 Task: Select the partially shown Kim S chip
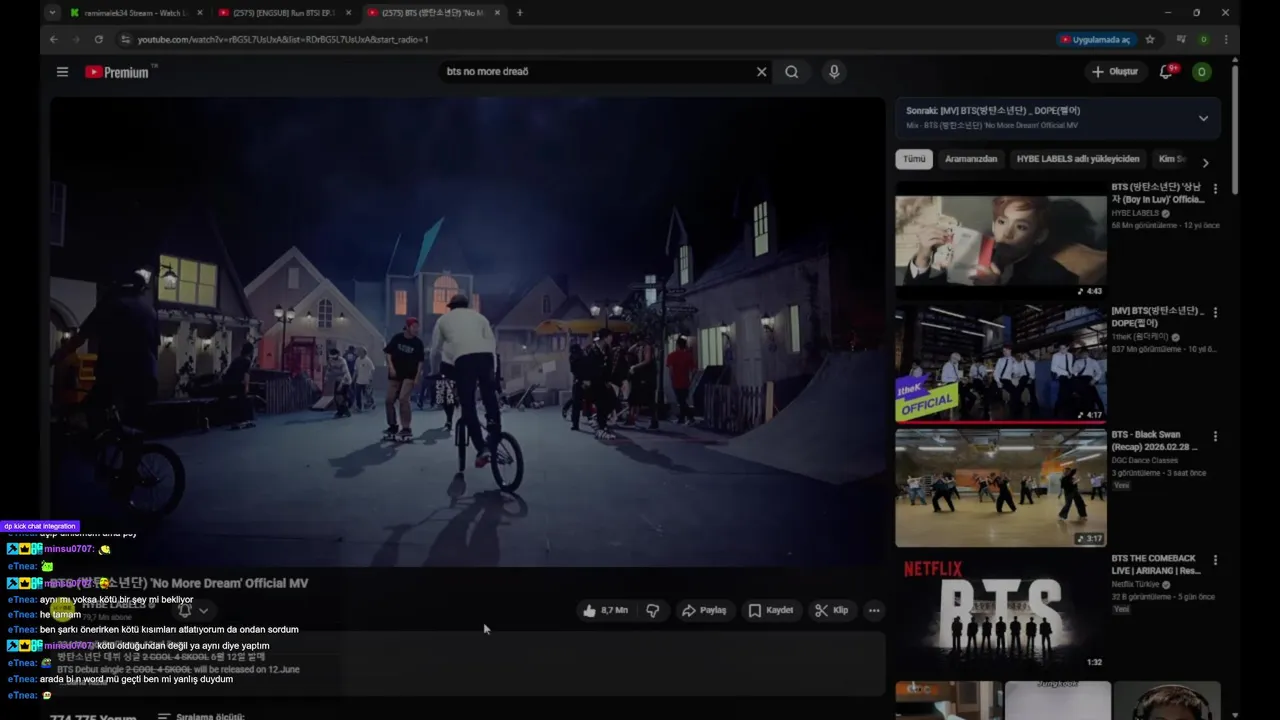1171,159
